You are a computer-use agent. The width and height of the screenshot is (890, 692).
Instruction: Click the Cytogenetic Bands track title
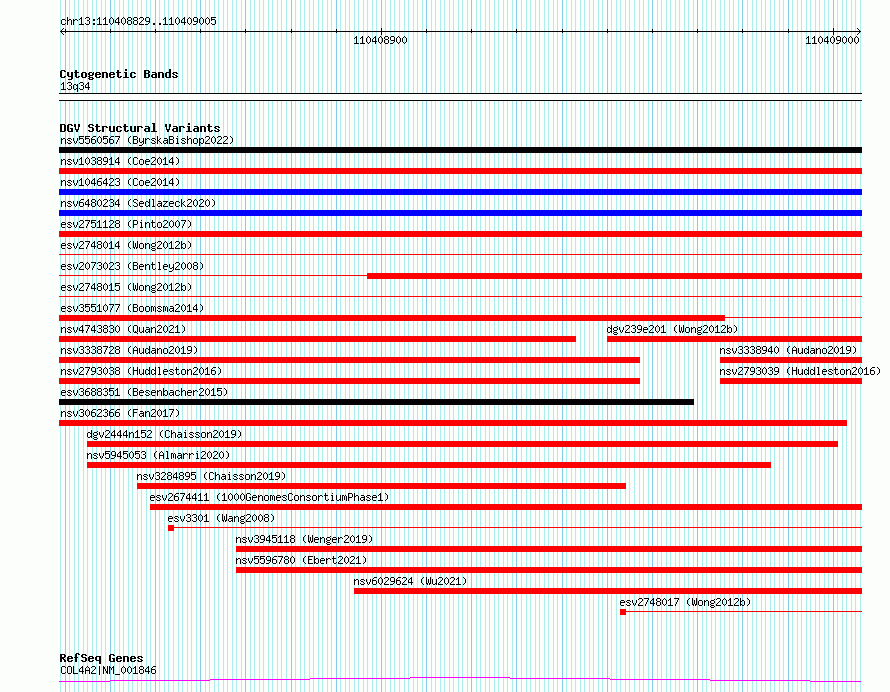coord(119,74)
